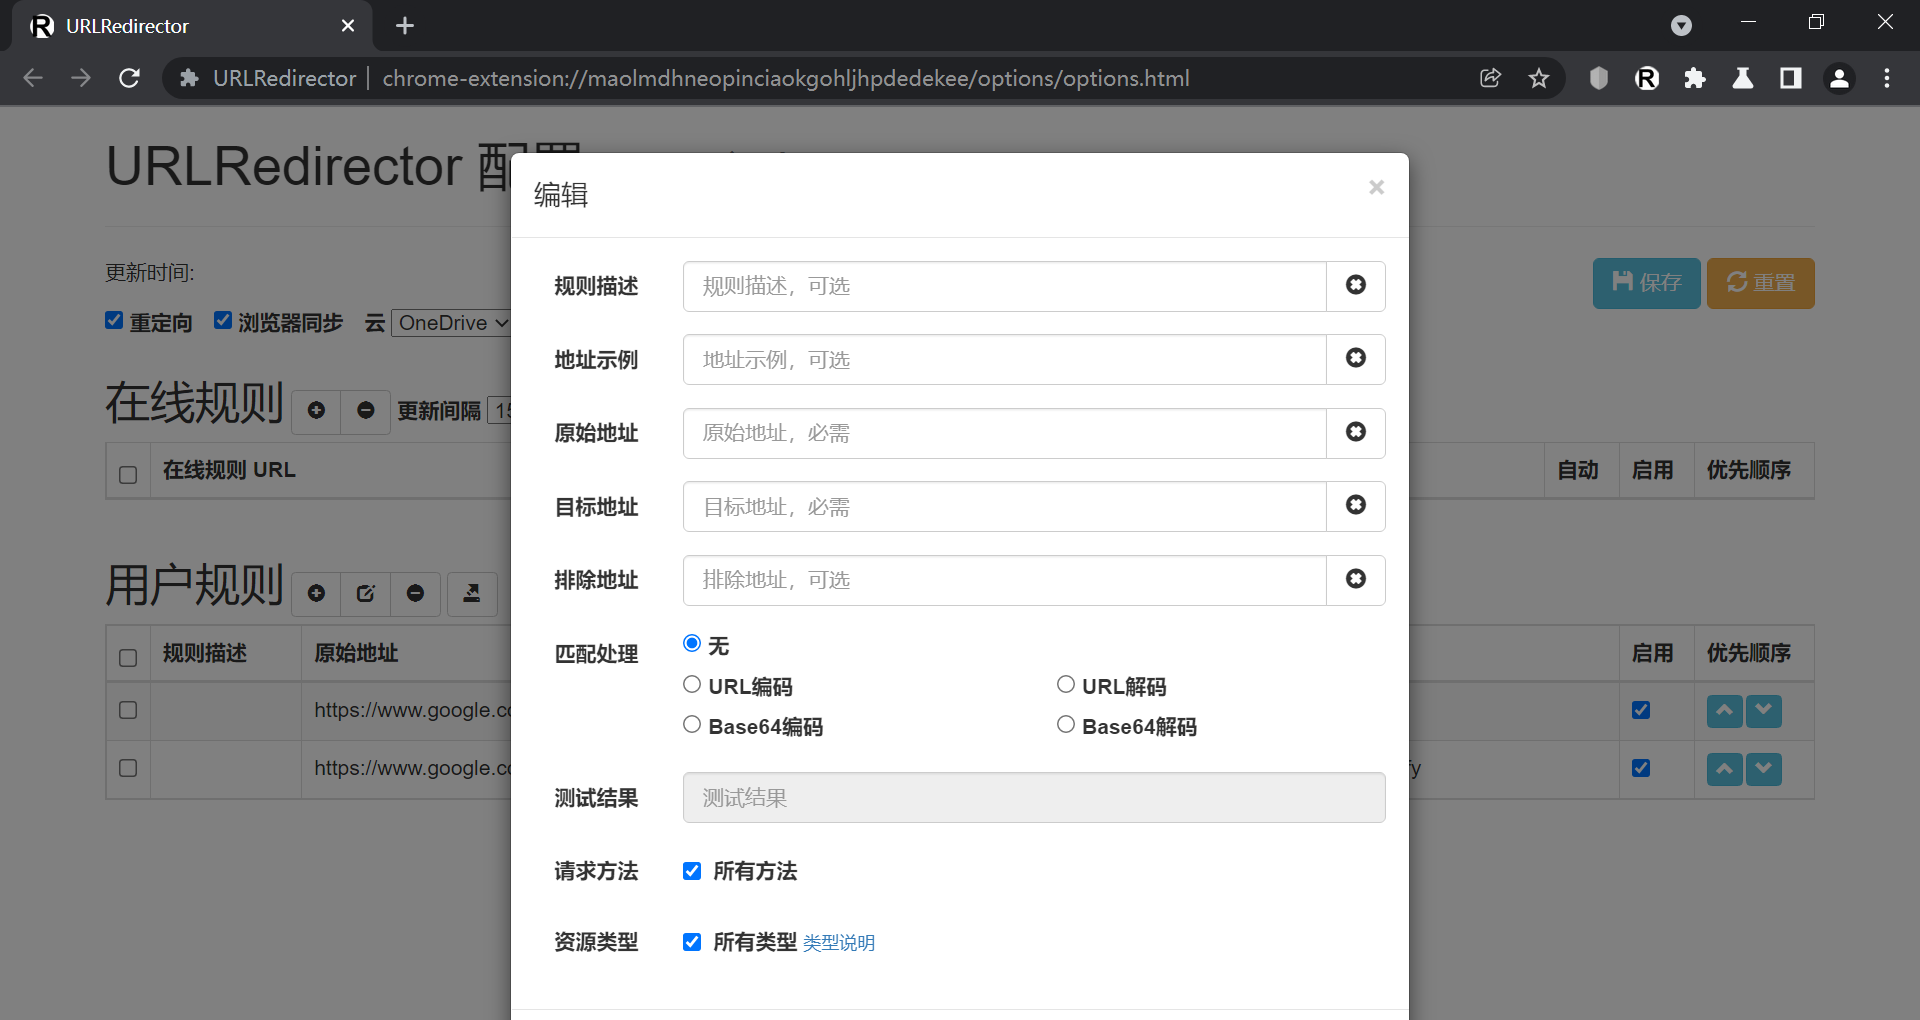Open the URLRedirector extension icon in toolbar
Viewport: 1920px width, 1020px height.
point(1646,78)
